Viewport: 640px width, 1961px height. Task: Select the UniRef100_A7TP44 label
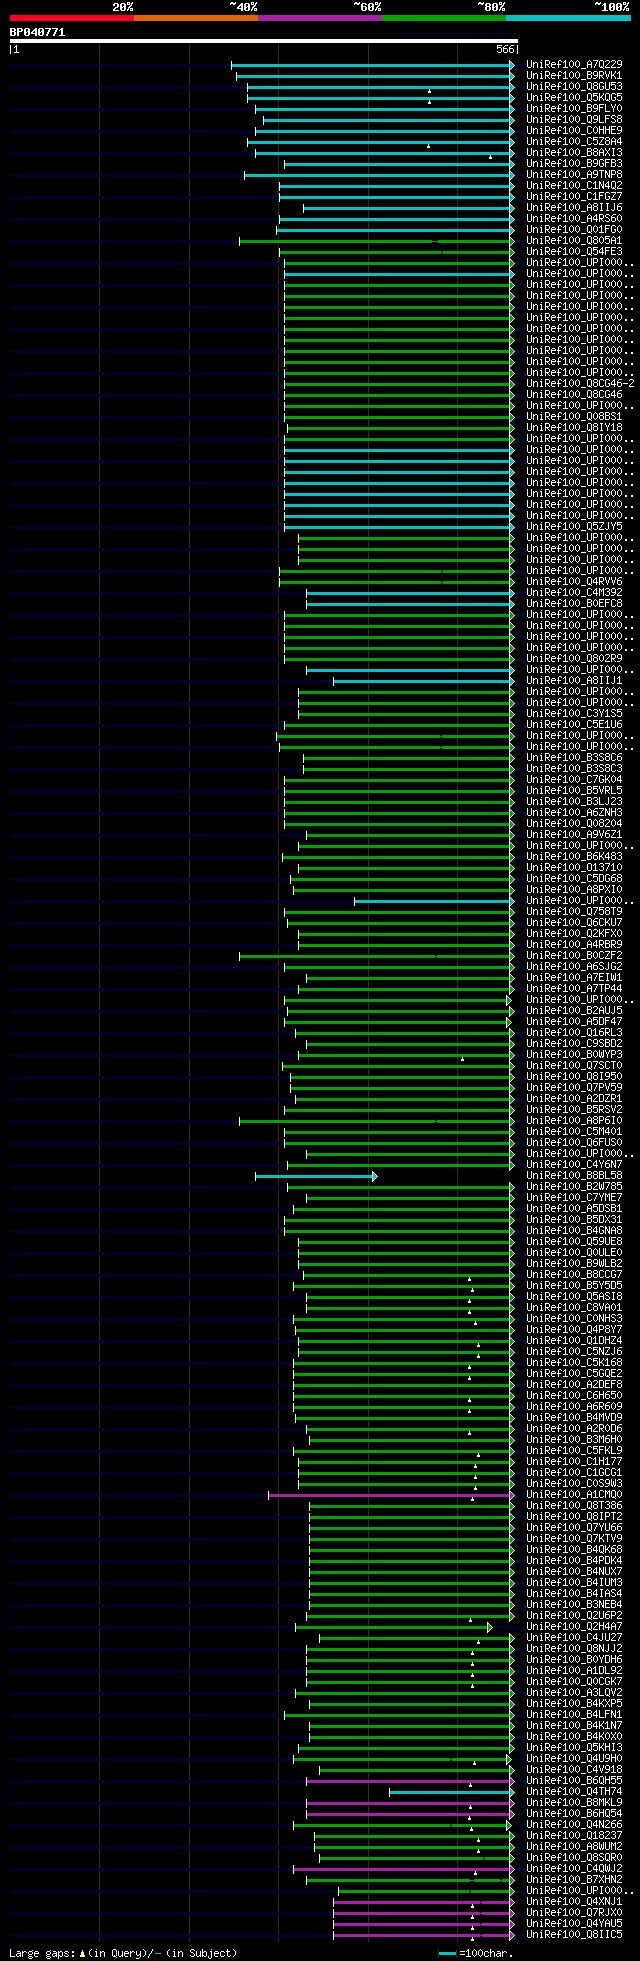point(574,988)
